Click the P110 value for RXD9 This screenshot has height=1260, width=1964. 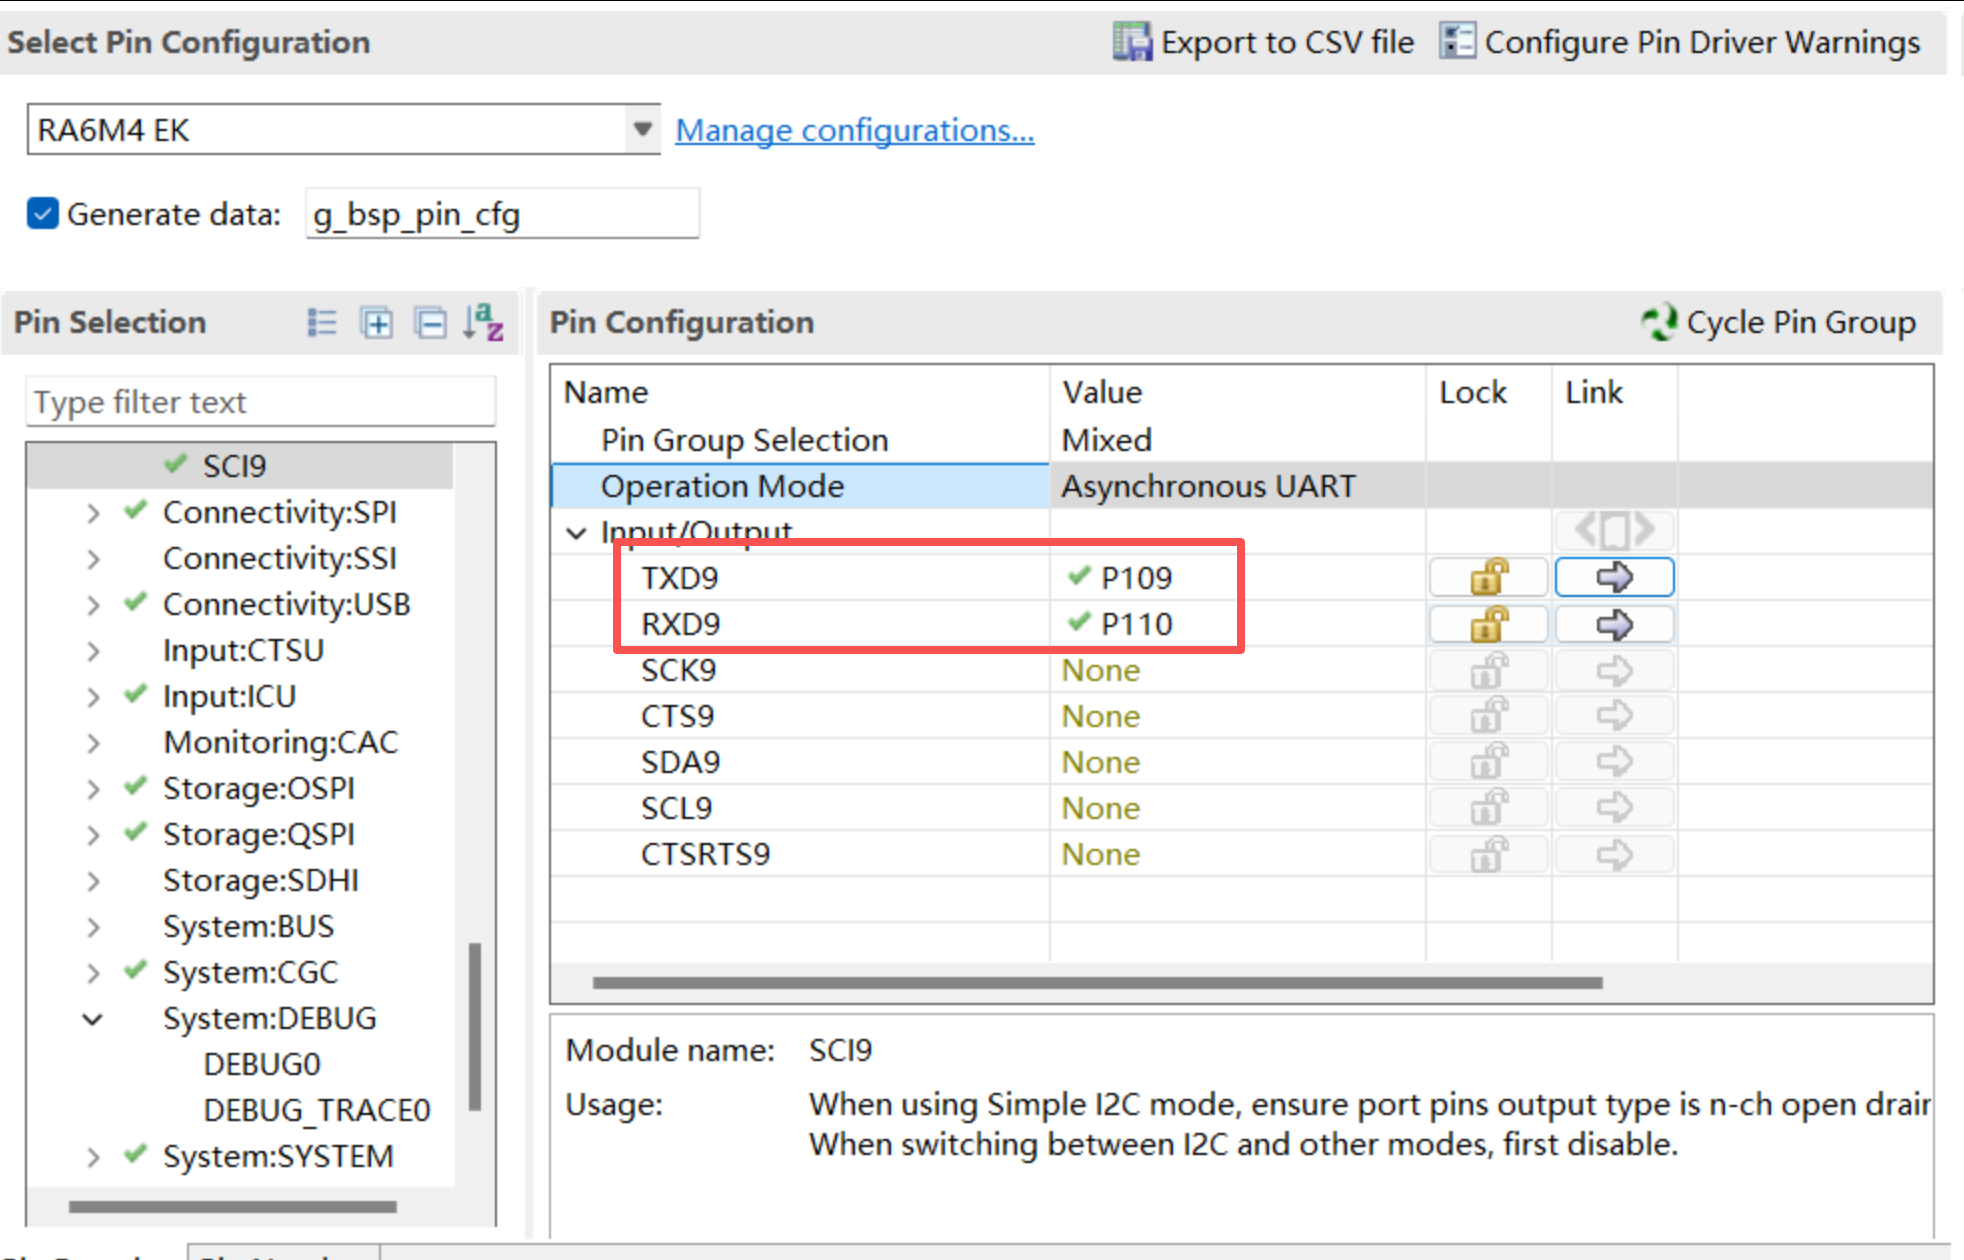[x=1136, y=624]
